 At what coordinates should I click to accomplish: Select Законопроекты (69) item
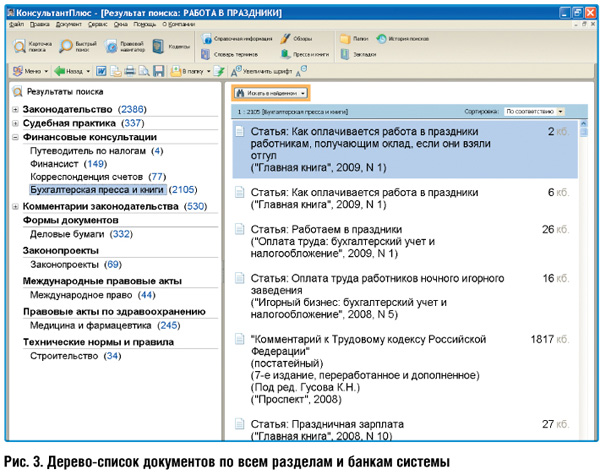(76, 264)
